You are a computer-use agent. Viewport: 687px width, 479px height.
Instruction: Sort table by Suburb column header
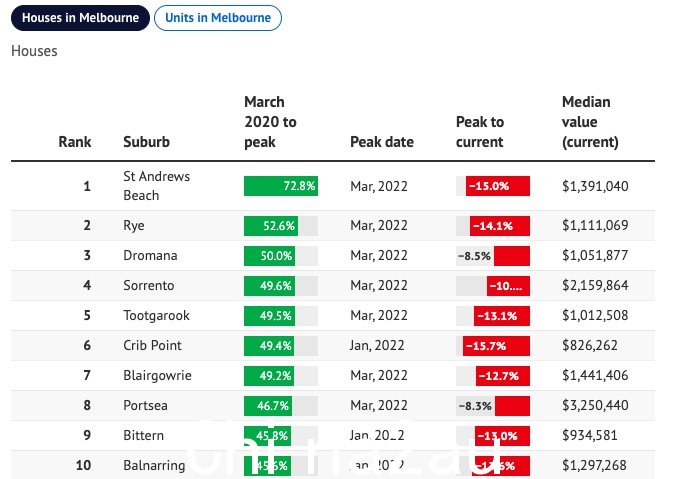tap(146, 142)
